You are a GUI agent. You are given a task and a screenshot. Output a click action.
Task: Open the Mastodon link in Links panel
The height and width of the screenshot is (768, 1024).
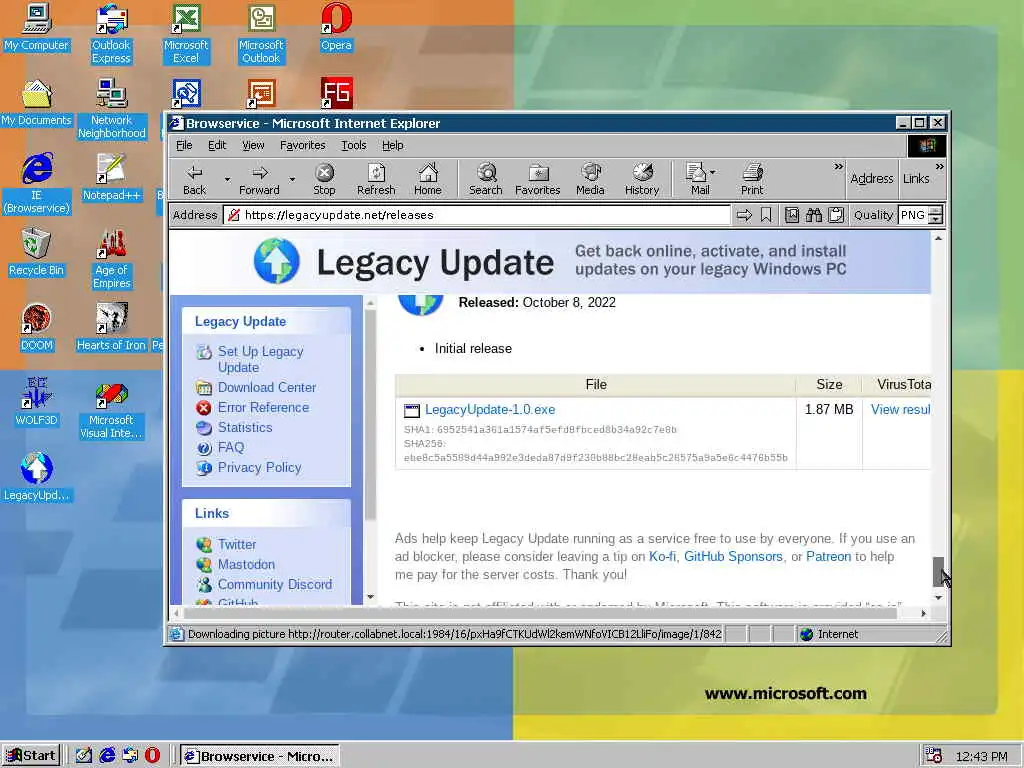(246, 564)
